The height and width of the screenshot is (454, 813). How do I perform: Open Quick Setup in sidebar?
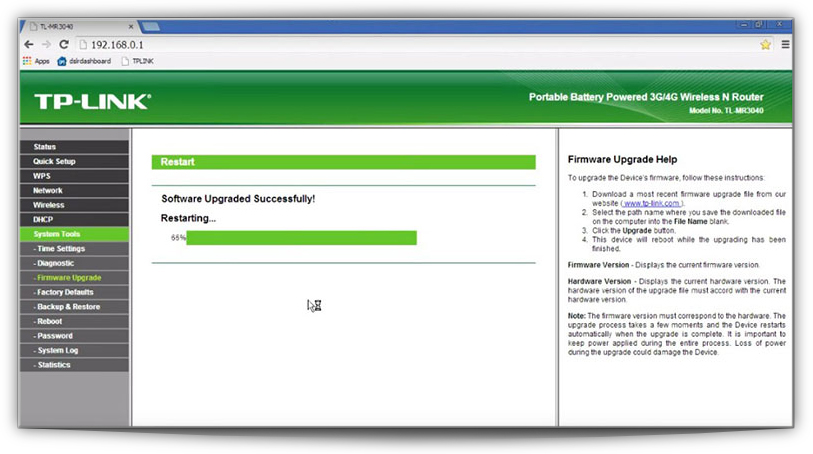(x=54, y=161)
